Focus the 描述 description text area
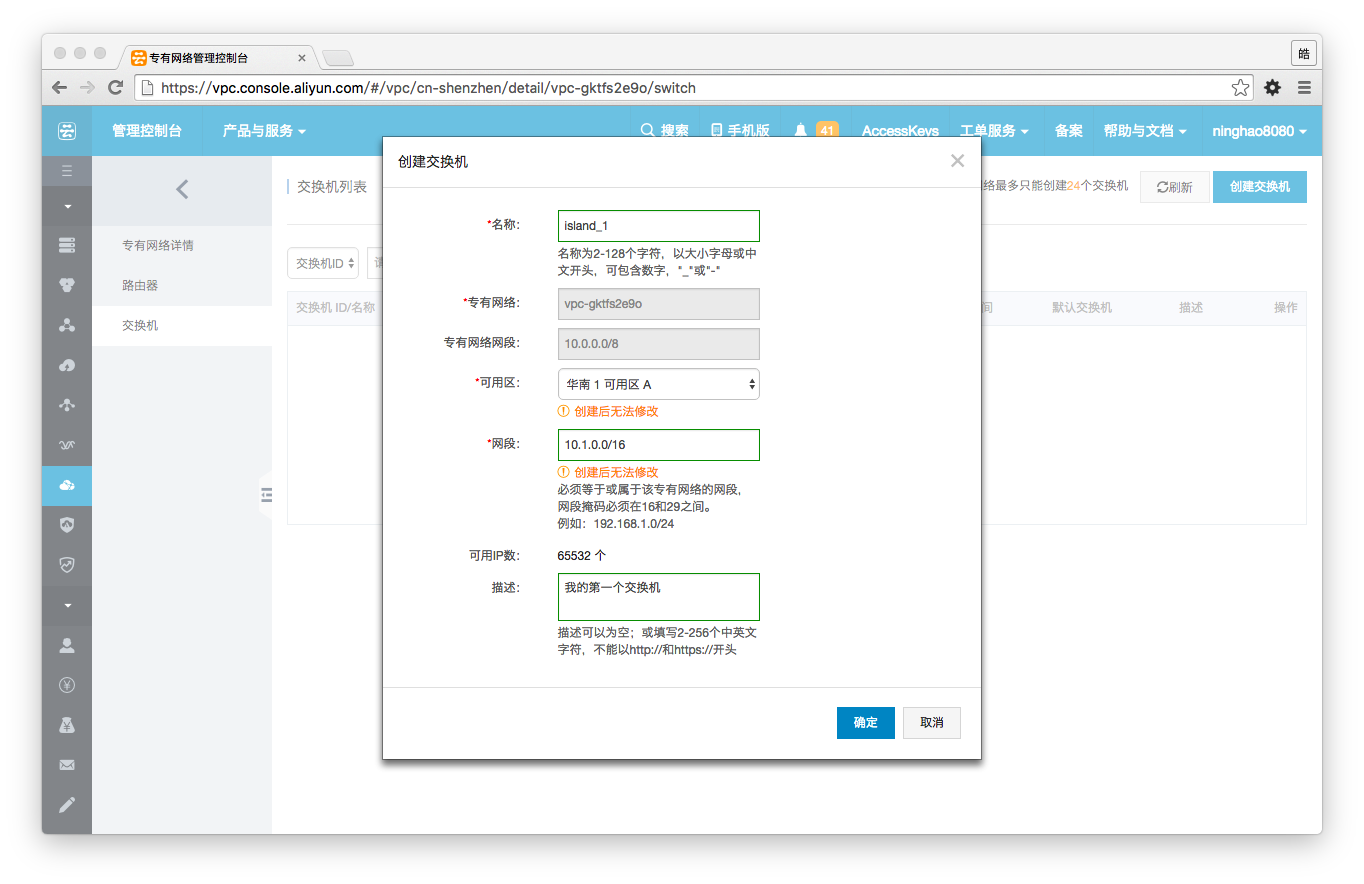The height and width of the screenshot is (884, 1364). tap(658, 597)
